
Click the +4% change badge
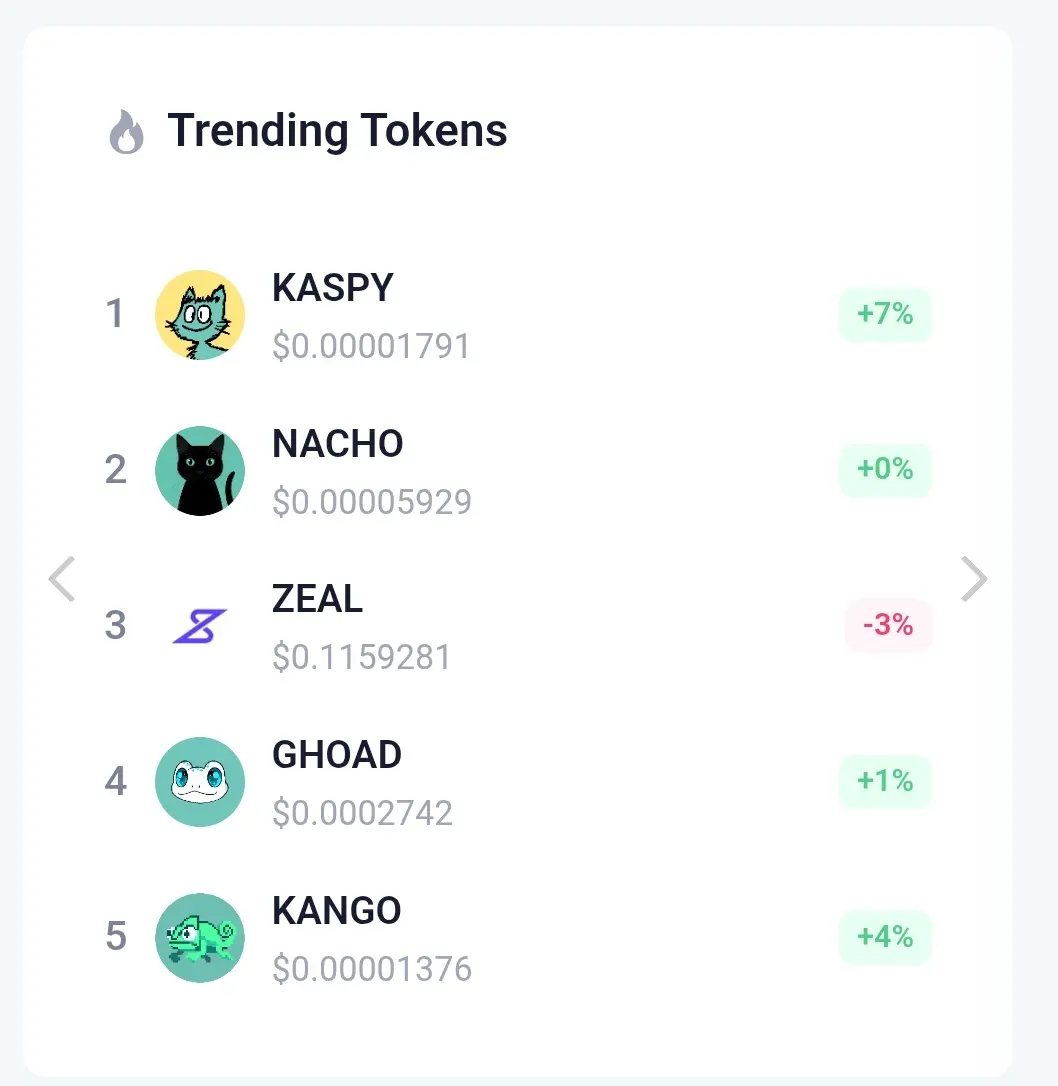click(x=885, y=936)
